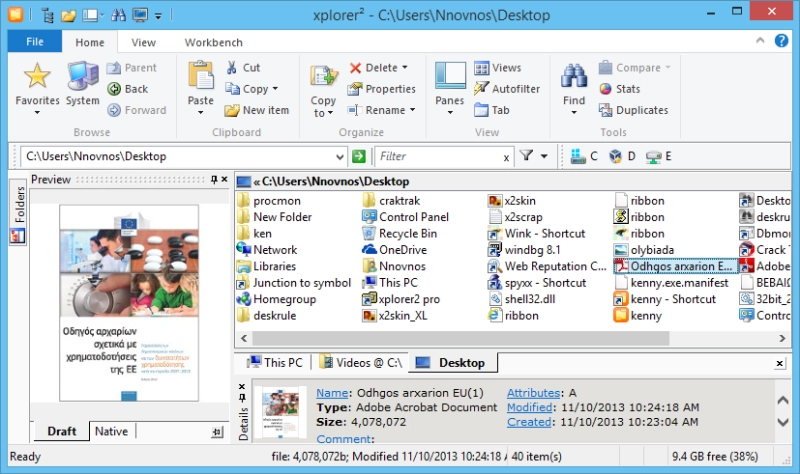Open the File menu
The height and width of the screenshot is (474, 800).
pos(35,42)
